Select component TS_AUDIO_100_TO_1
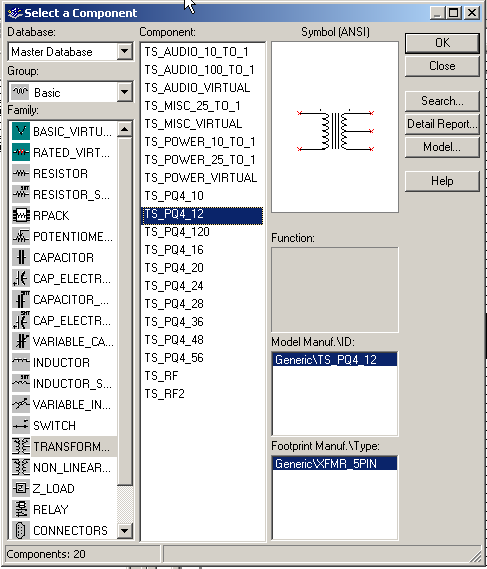 199,70
